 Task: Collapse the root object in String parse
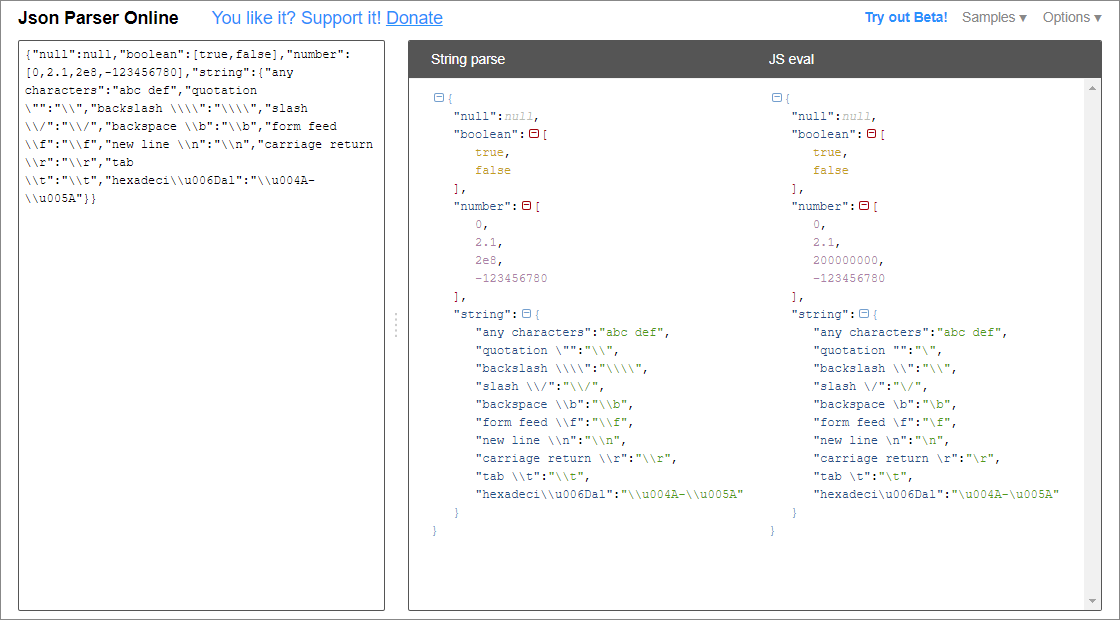439,98
